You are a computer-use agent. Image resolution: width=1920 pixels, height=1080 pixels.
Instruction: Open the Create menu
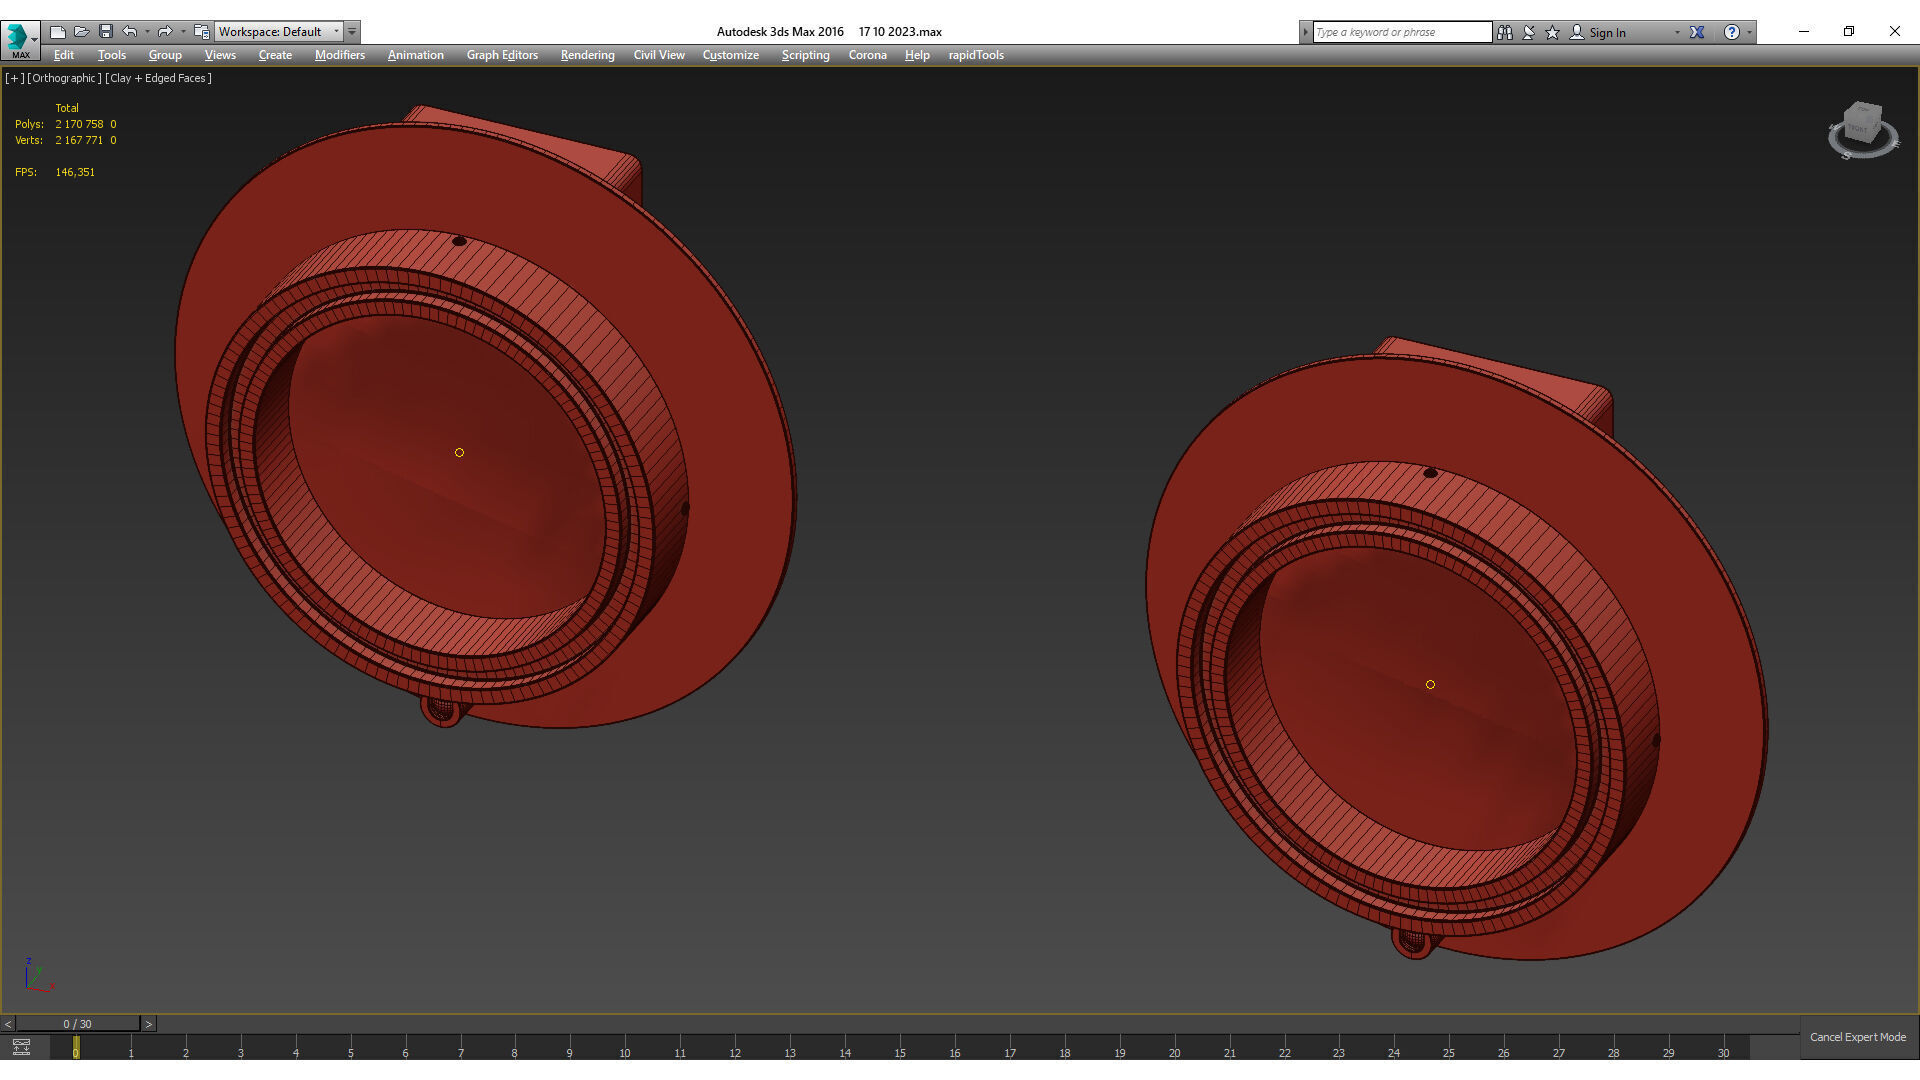(x=275, y=55)
